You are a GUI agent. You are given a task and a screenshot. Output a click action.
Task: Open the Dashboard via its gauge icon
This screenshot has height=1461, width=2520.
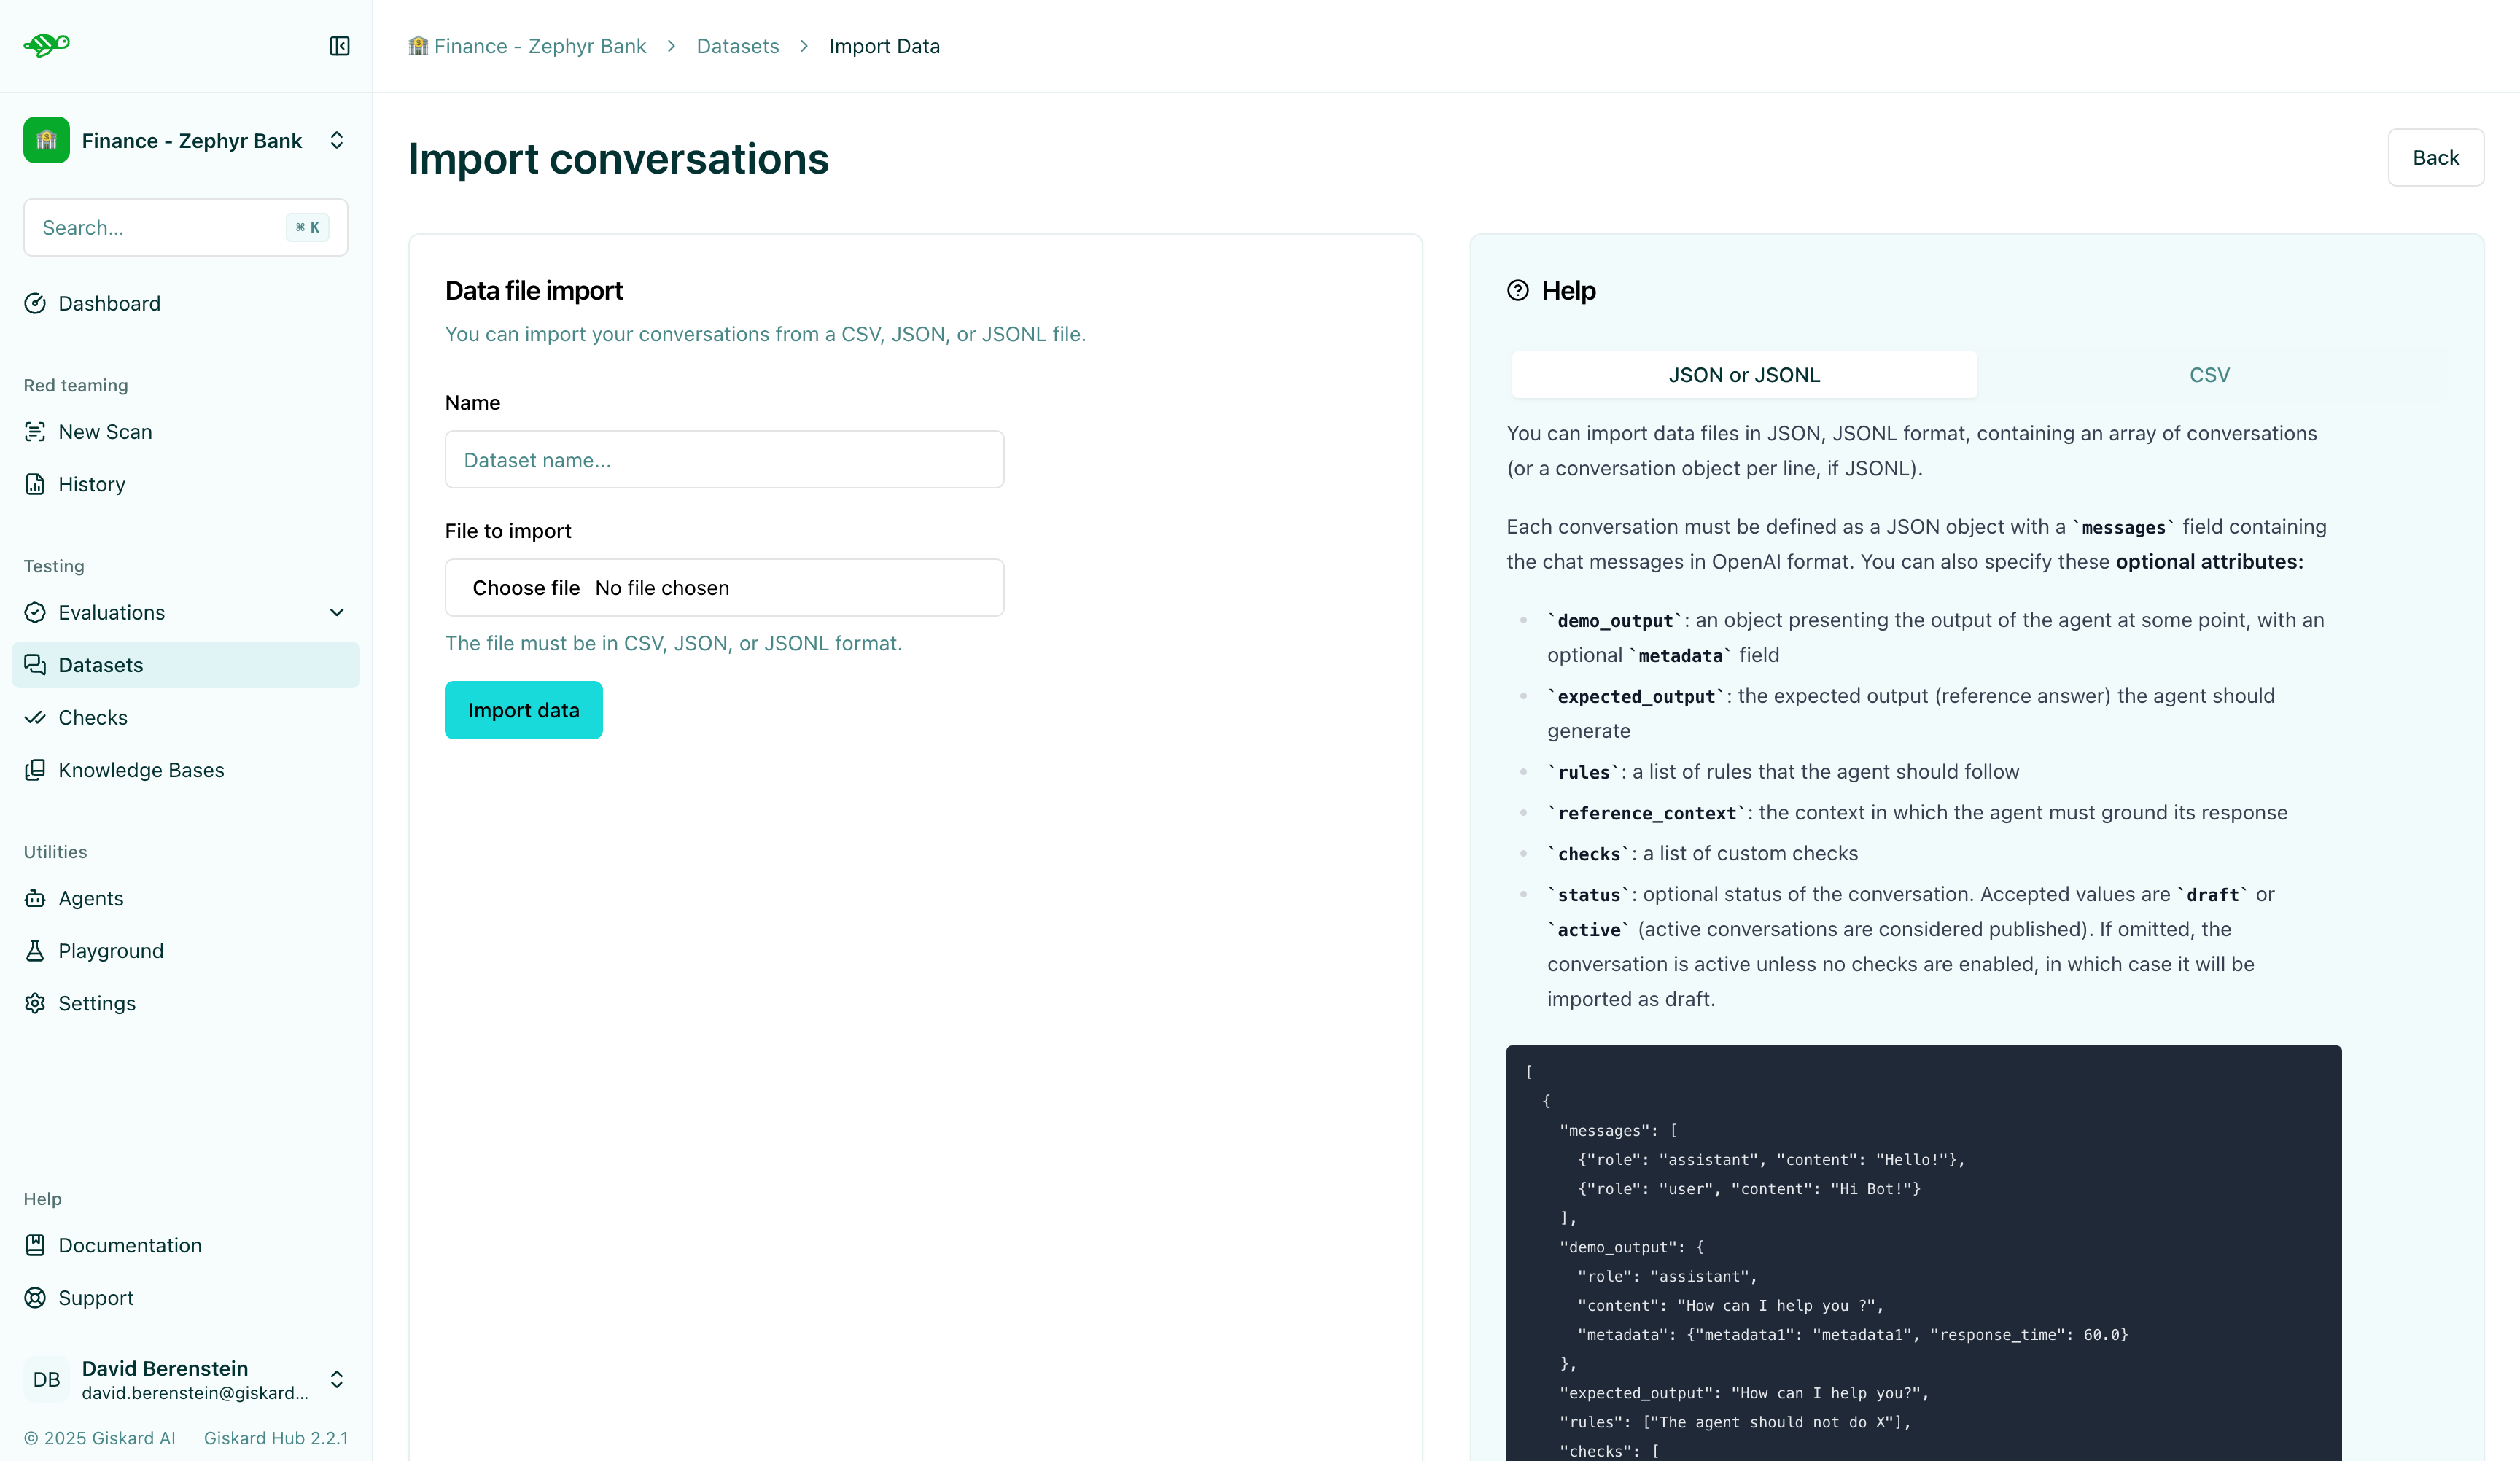coord(36,303)
